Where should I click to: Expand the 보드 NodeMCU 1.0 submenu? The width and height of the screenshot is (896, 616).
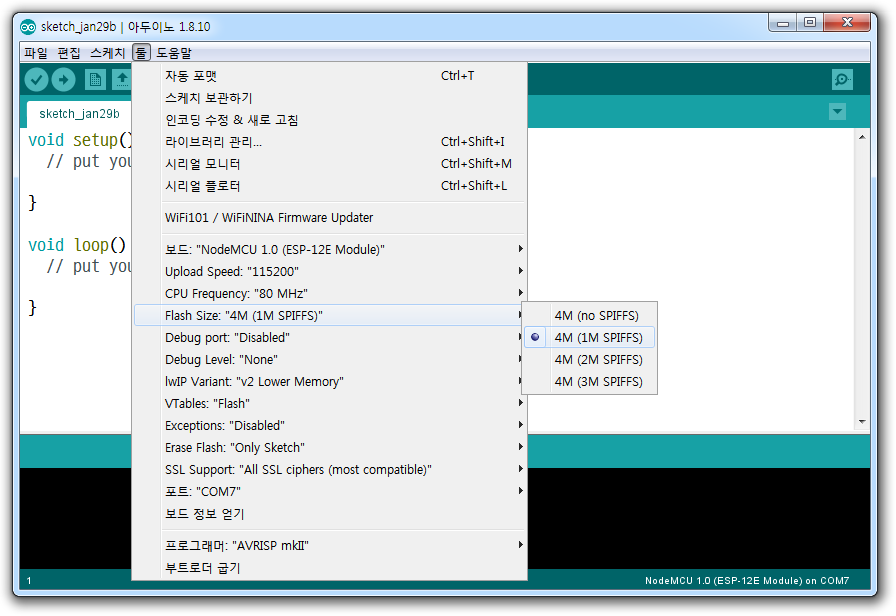coord(330,249)
